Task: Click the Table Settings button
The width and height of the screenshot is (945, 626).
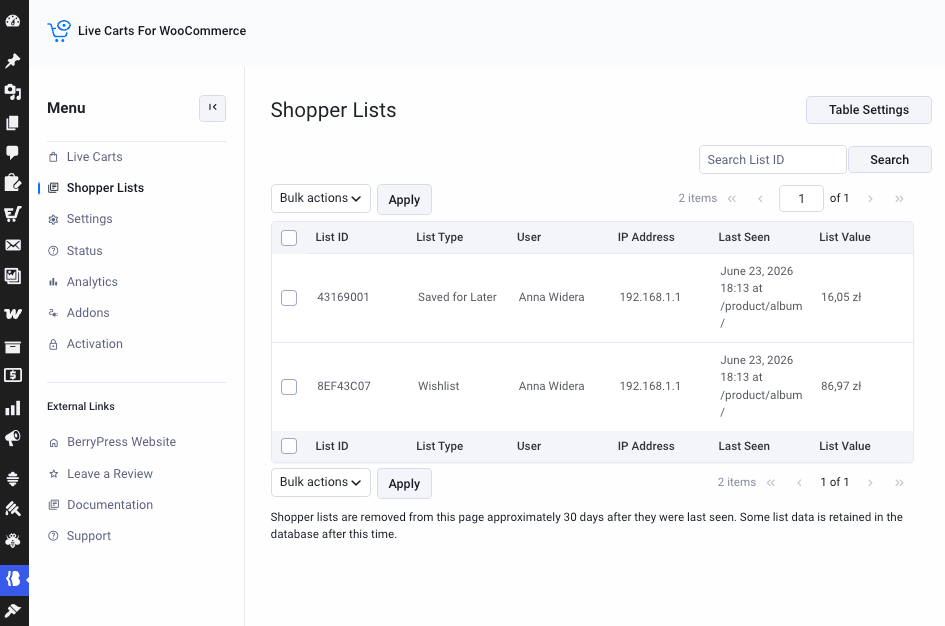Action: coord(868,110)
